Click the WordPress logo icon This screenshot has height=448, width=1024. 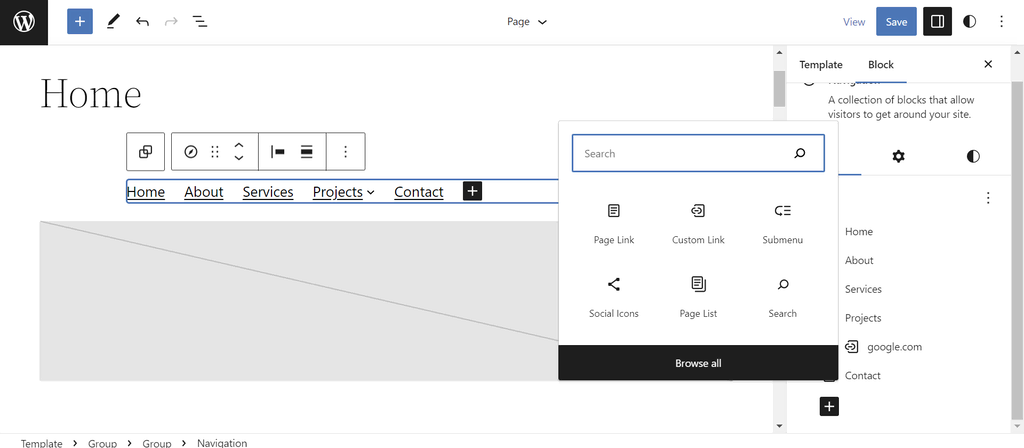(x=24, y=22)
